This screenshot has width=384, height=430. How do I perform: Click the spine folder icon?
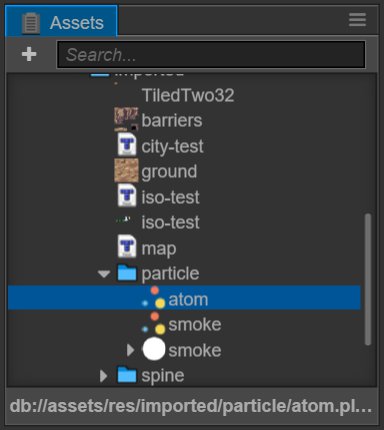pos(127,375)
